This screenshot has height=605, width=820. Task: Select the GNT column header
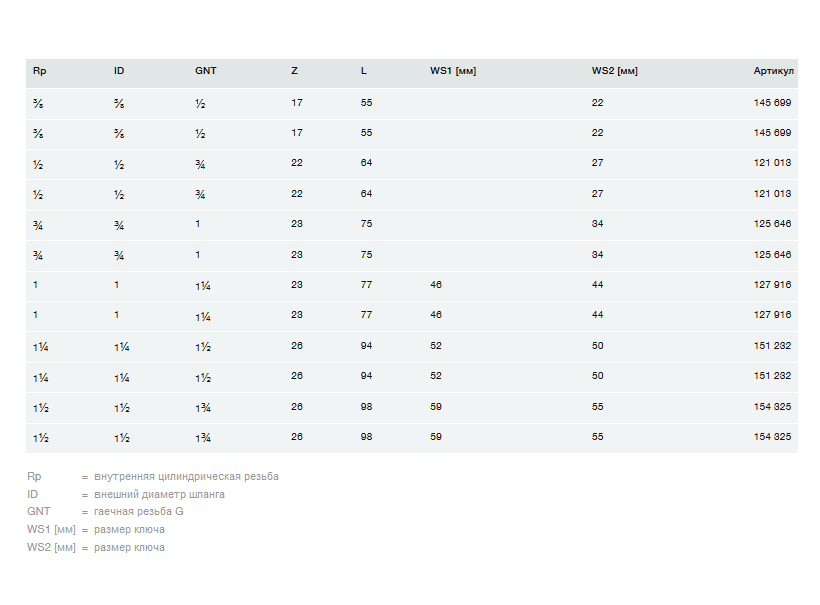pyautogui.click(x=205, y=71)
